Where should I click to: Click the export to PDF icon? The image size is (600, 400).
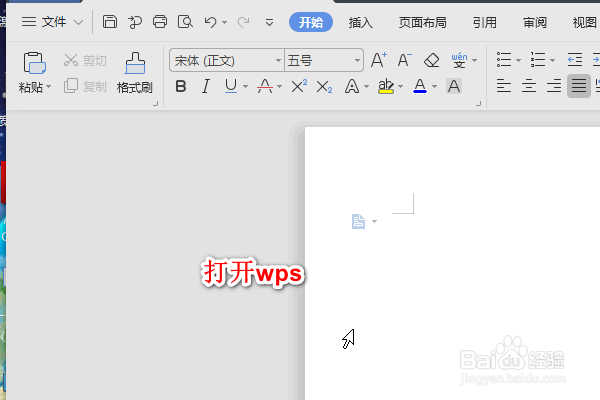(135, 22)
